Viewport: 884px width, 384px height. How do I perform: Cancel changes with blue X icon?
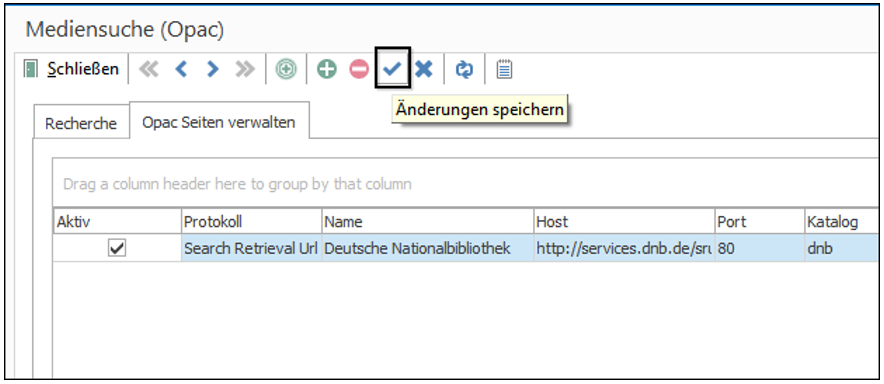424,69
